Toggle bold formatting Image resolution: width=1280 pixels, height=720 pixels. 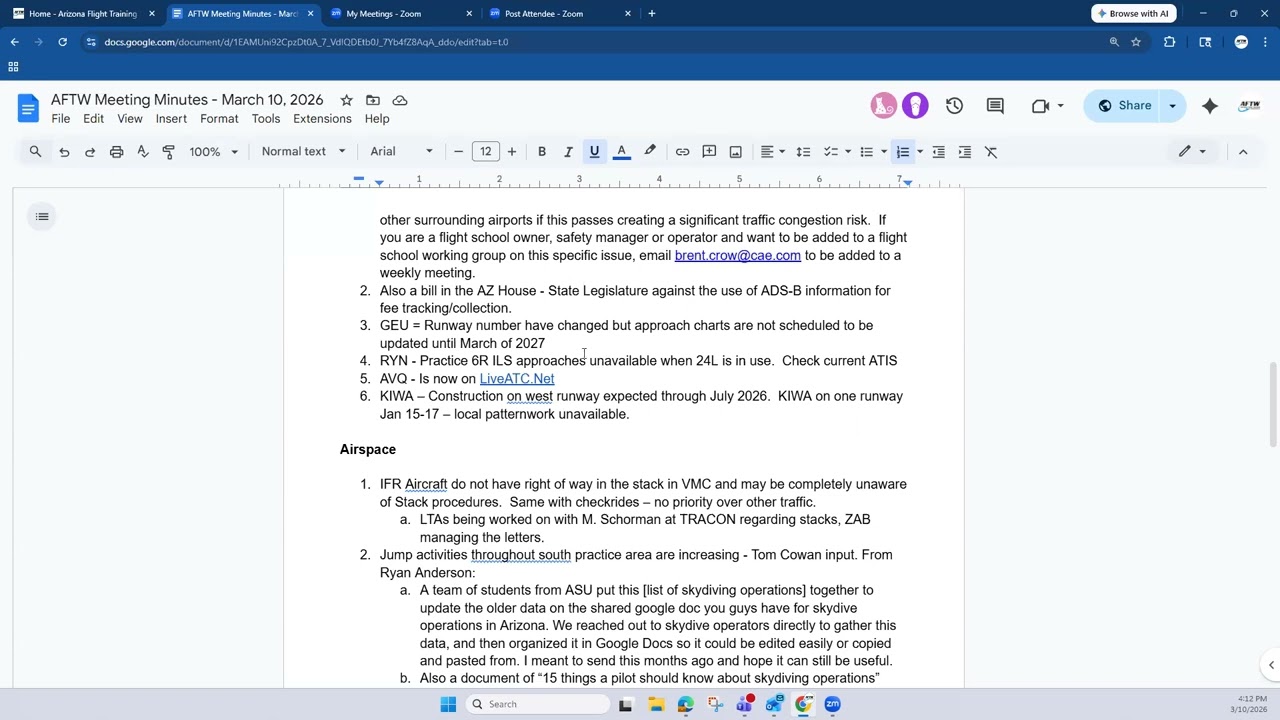542,152
